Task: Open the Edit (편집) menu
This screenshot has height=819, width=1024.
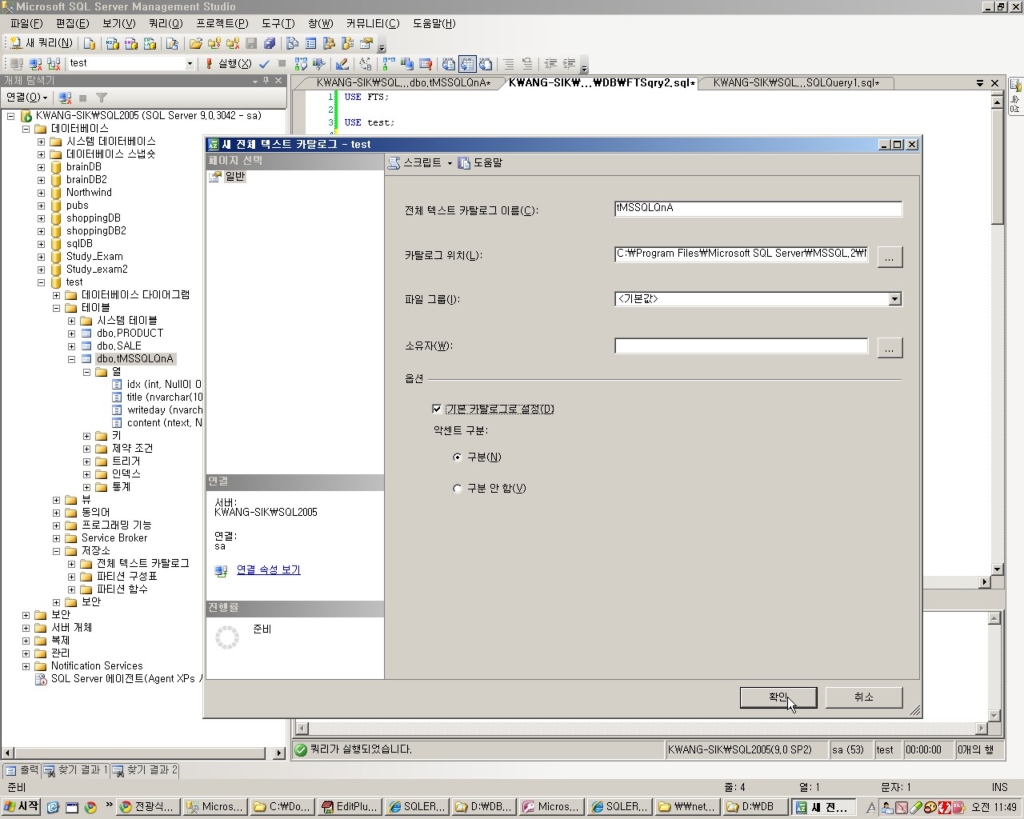Action: tap(72, 24)
